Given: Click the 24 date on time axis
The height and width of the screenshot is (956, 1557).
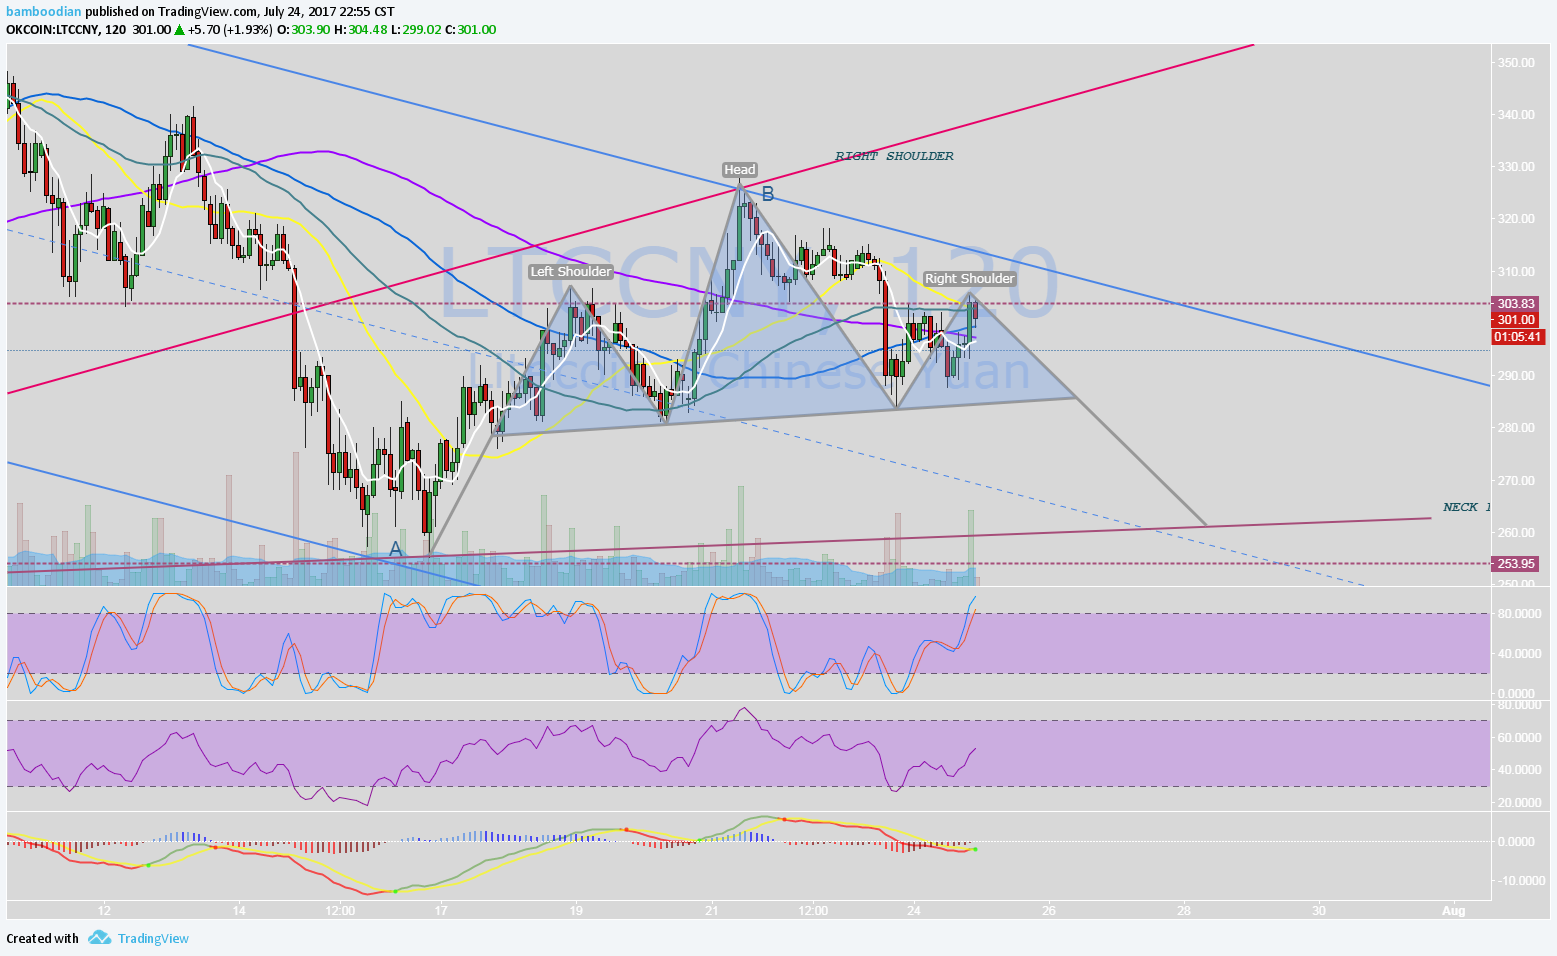Looking at the screenshot, I should (914, 911).
